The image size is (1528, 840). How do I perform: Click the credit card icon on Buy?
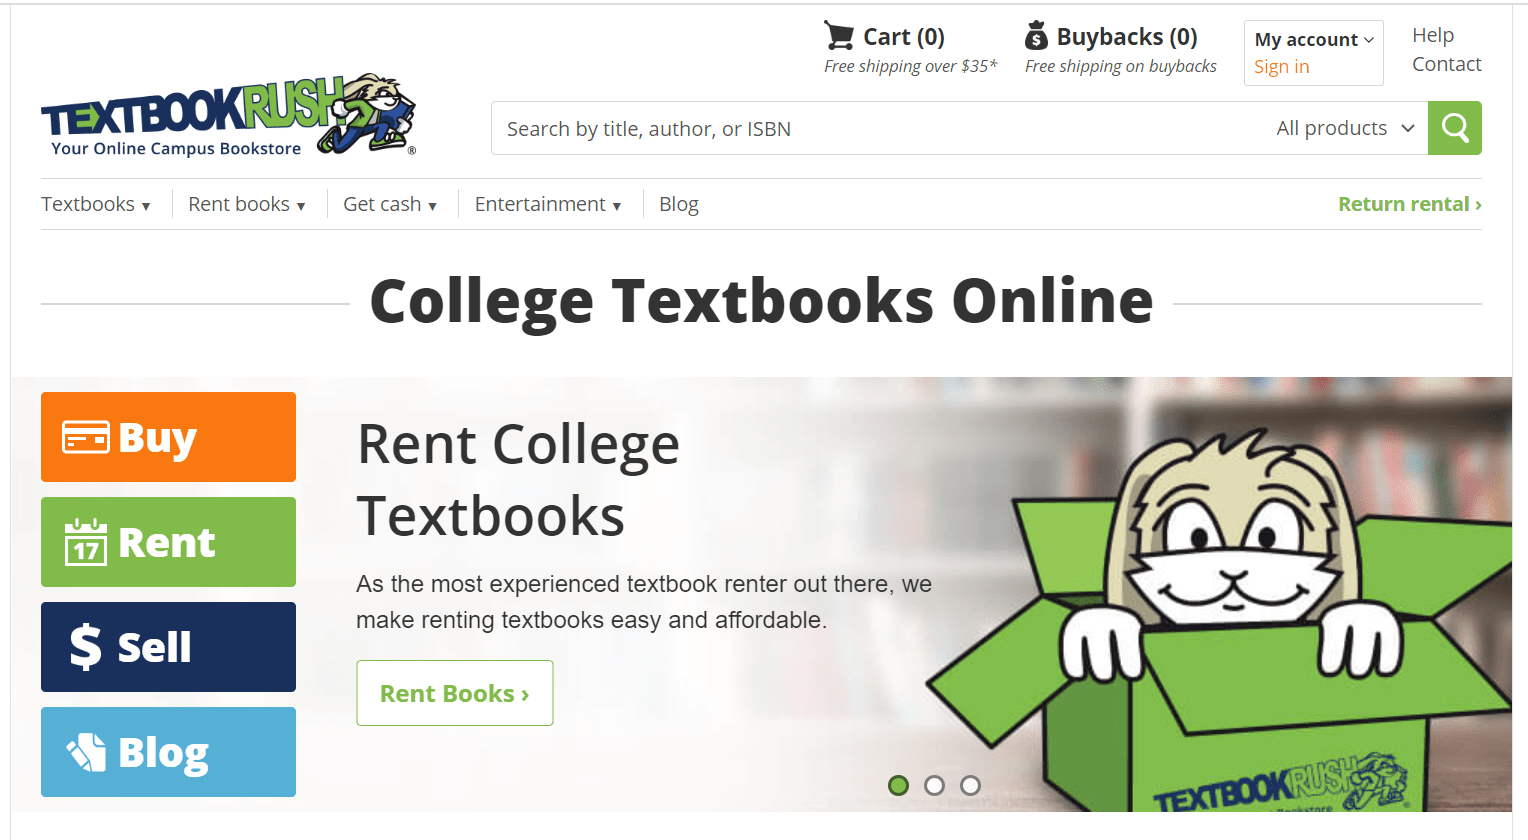(86, 437)
